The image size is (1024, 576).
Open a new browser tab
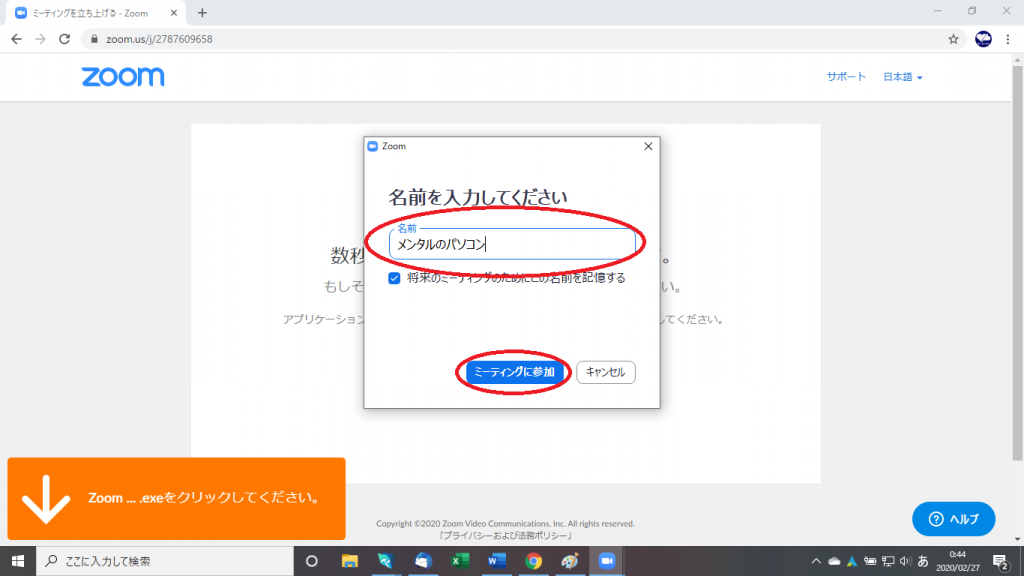pyautogui.click(x=202, y=12)
